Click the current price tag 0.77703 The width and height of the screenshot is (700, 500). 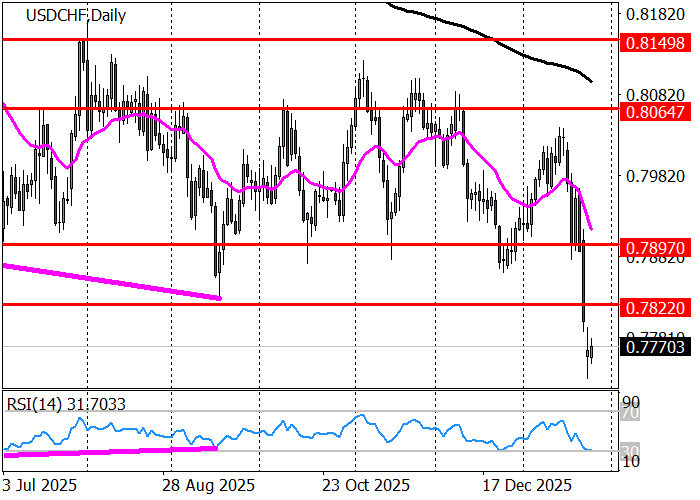tap(654, 347)
